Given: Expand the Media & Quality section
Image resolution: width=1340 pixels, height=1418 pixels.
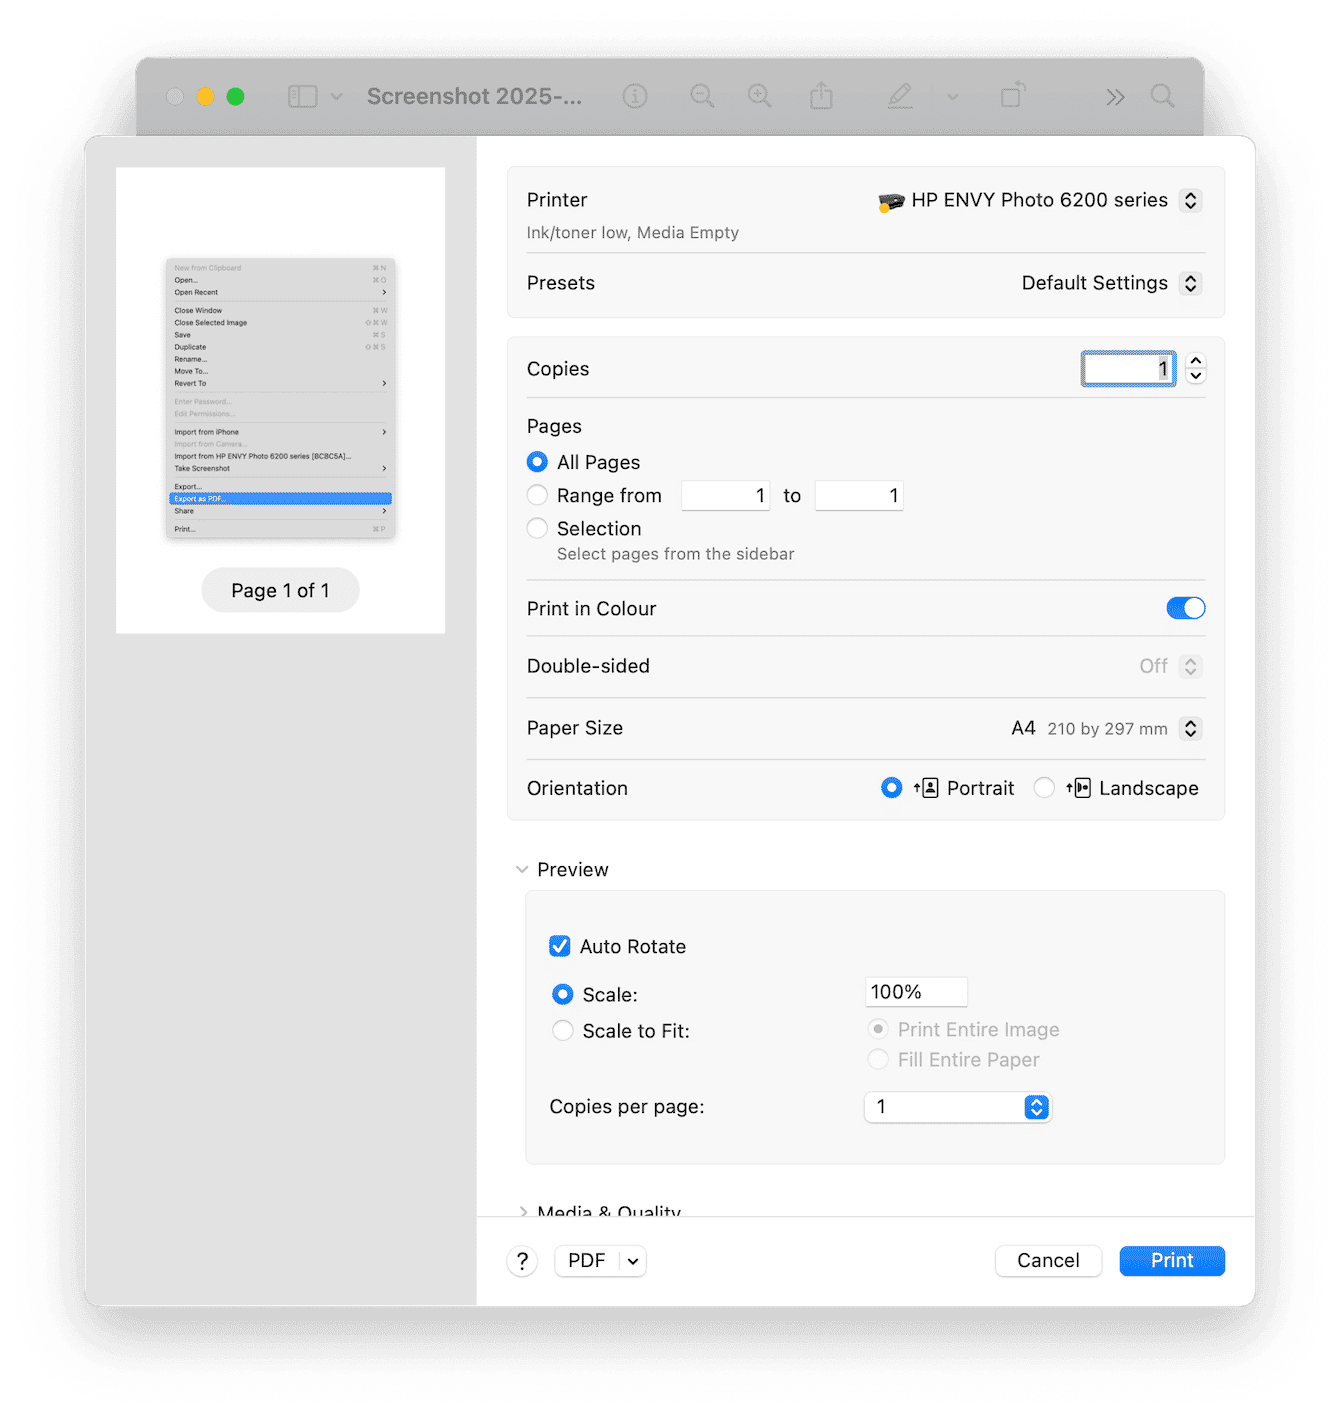Looking at the screenshot, I should (x=523, y=1211).
